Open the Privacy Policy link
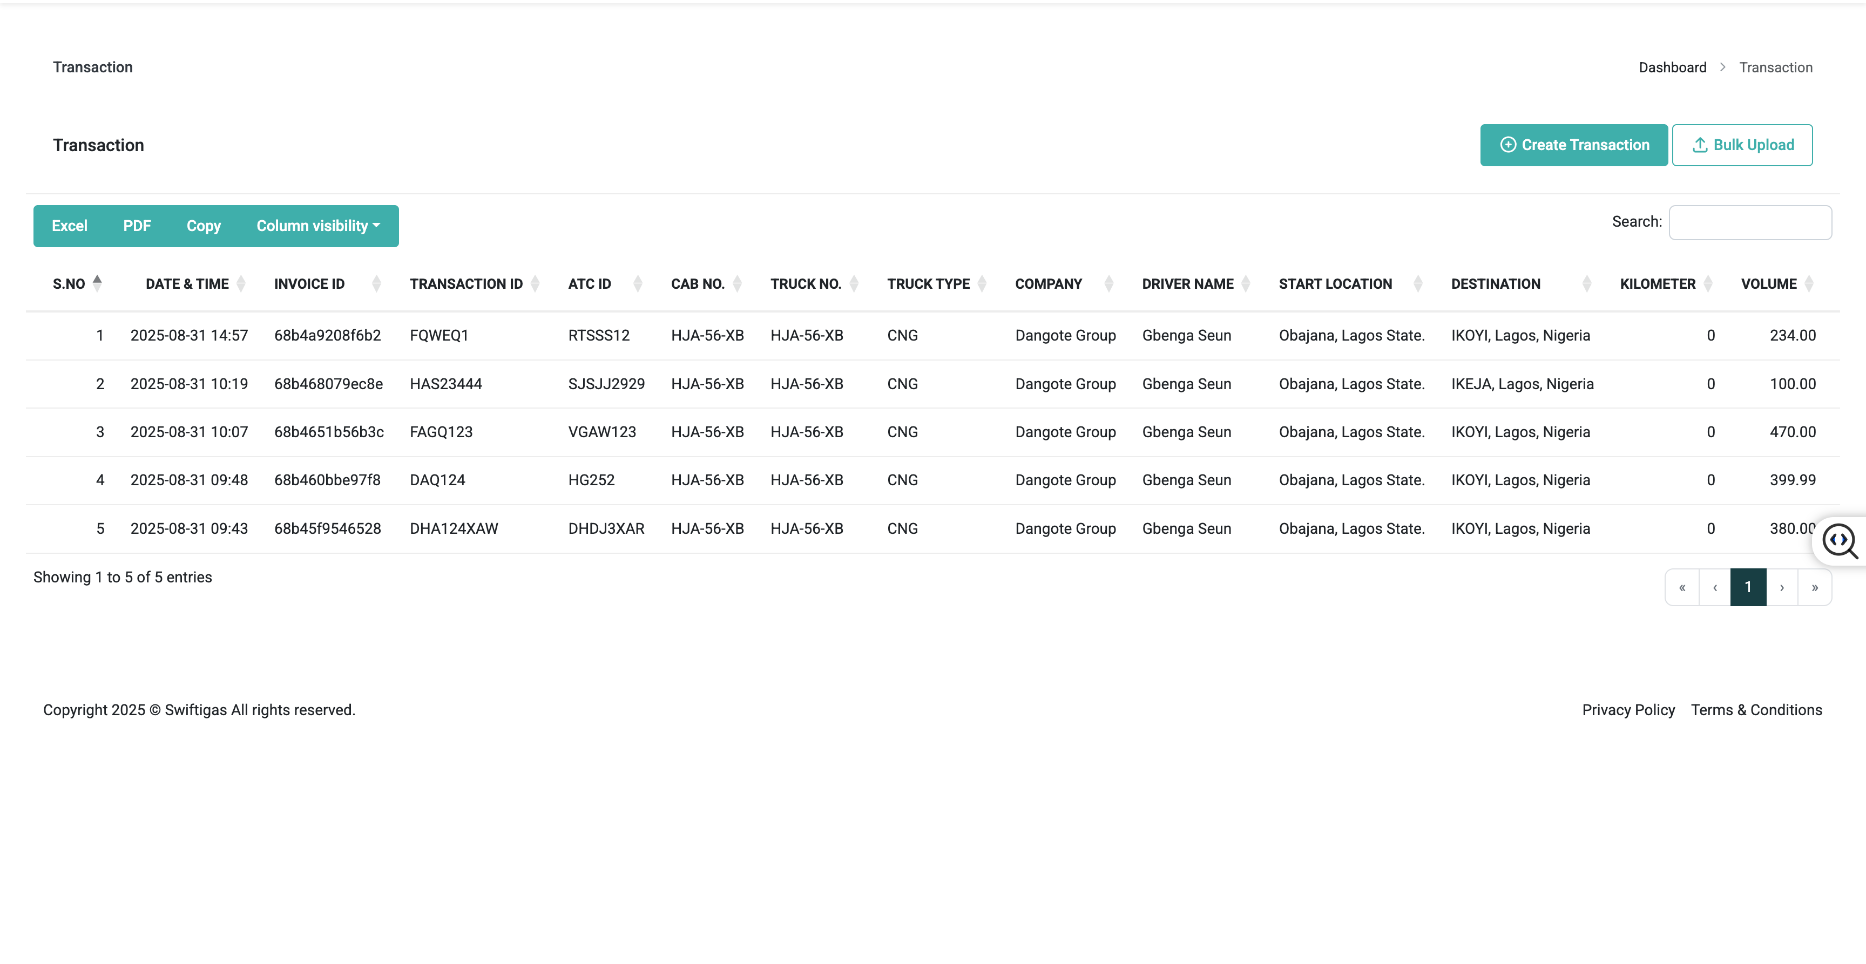Screen dimensions: 1866x964 1628,710
